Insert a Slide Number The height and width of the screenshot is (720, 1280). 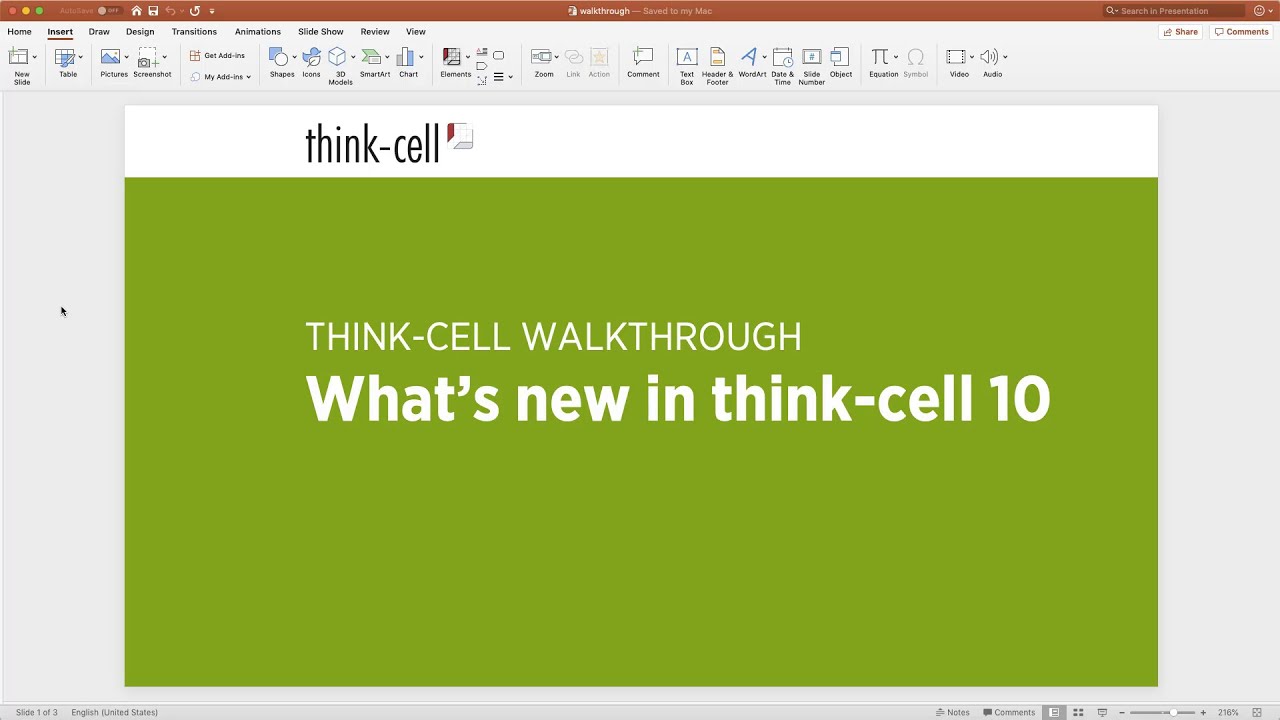click(811, 64)
